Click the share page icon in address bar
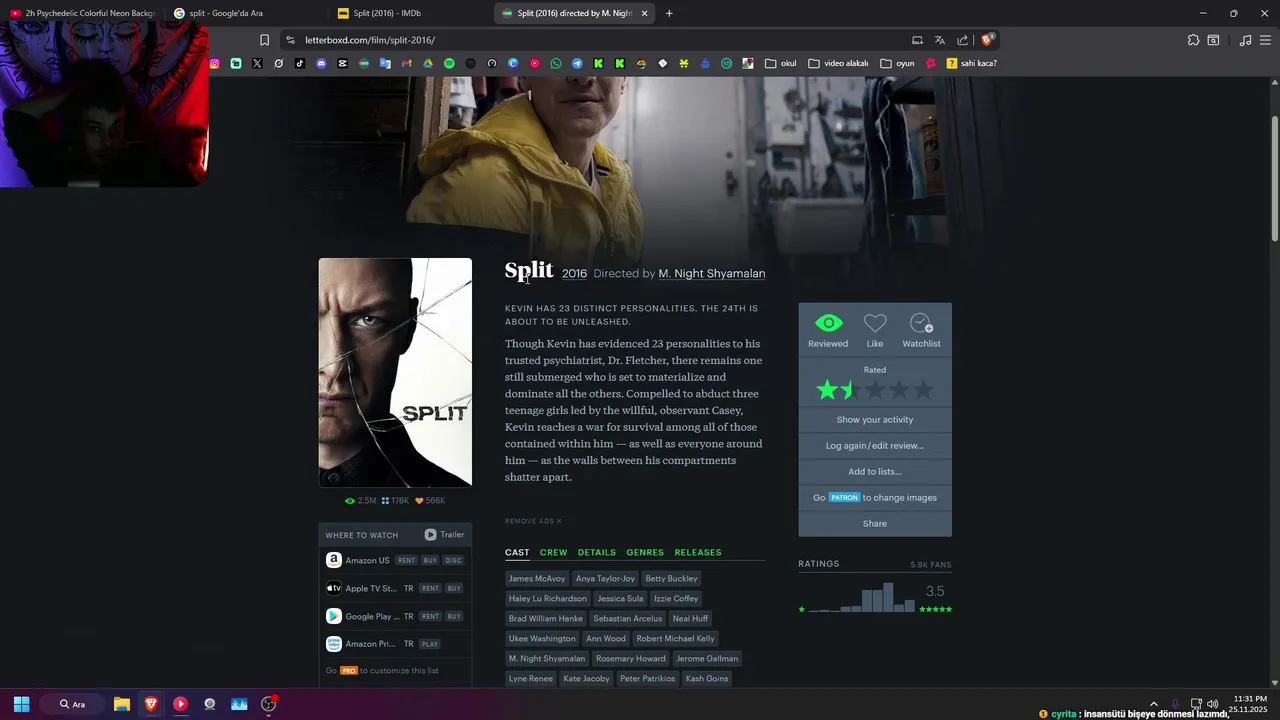The height and width of the screenshot is (720, 1280). (962, 40)
